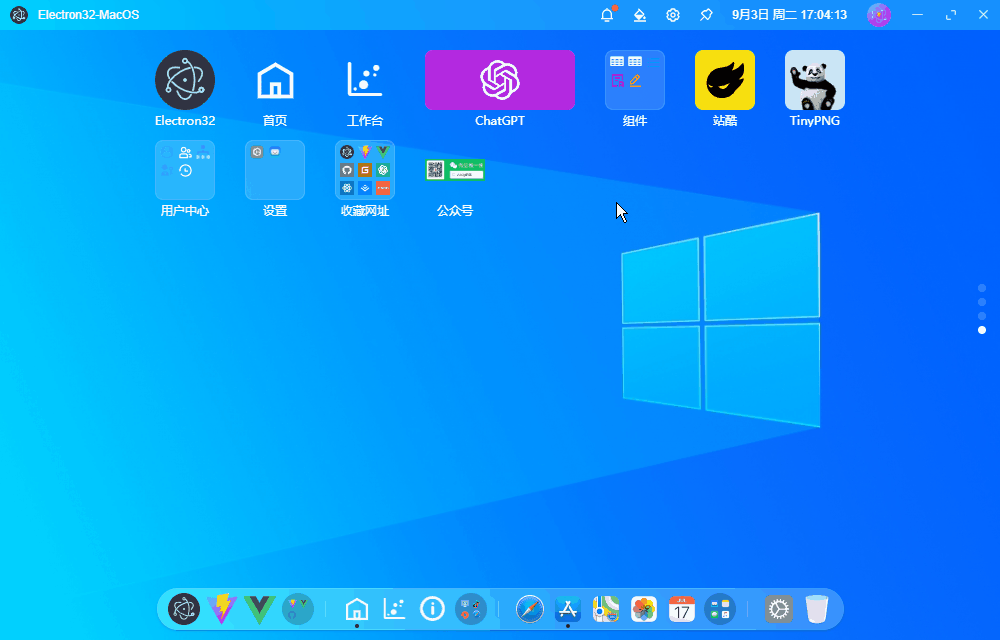Toggle the pin window icon

(x=706, y=15)
